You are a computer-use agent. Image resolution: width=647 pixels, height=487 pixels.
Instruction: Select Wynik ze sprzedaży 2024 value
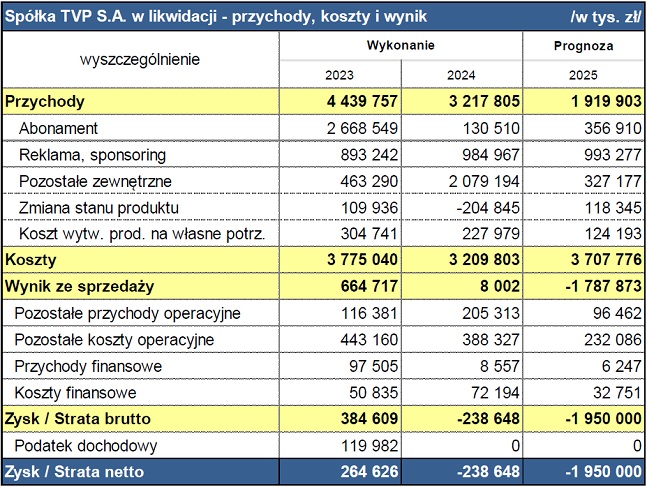tap(462, 286)
